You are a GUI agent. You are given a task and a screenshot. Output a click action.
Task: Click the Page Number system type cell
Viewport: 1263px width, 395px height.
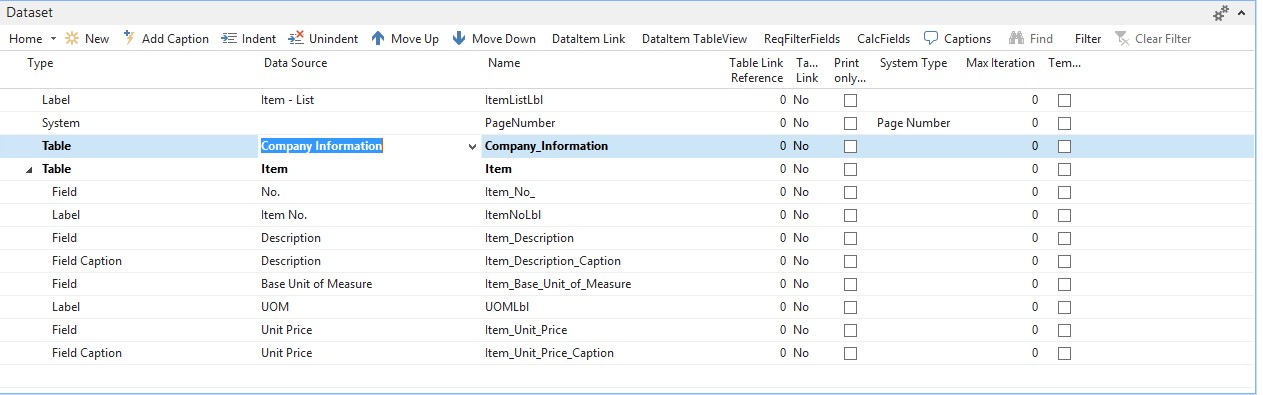click(x=913, y=123)
